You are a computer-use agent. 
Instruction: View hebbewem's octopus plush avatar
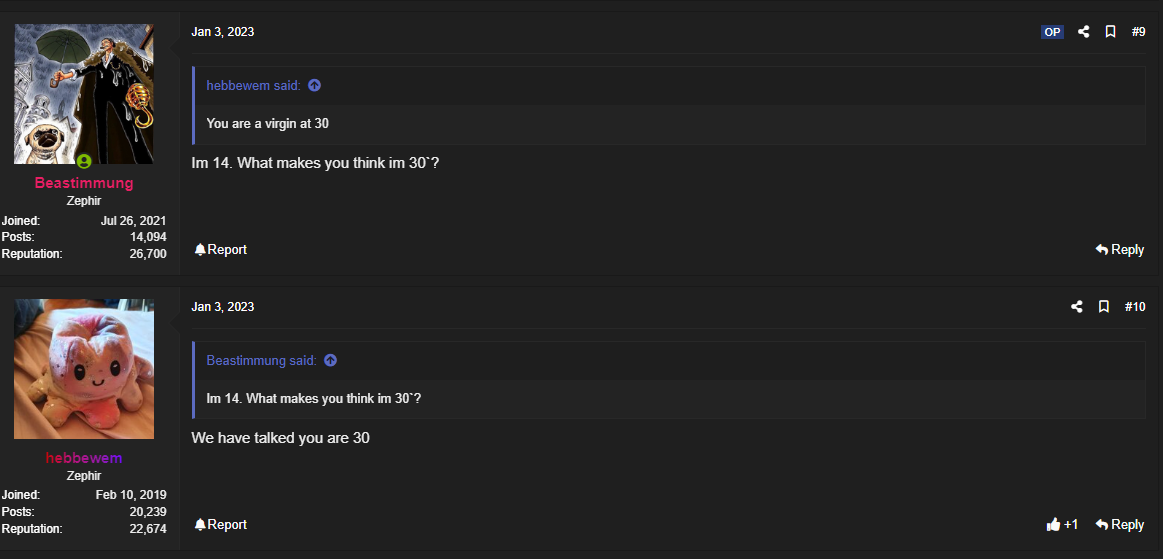click(x=84, y=369)
